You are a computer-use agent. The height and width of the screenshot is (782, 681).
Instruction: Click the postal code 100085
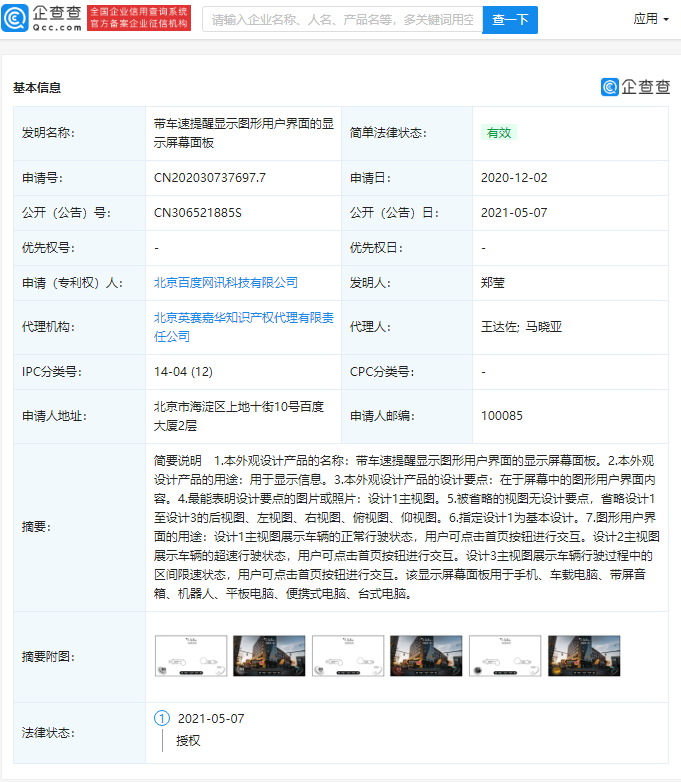click(x=501, y=416)
